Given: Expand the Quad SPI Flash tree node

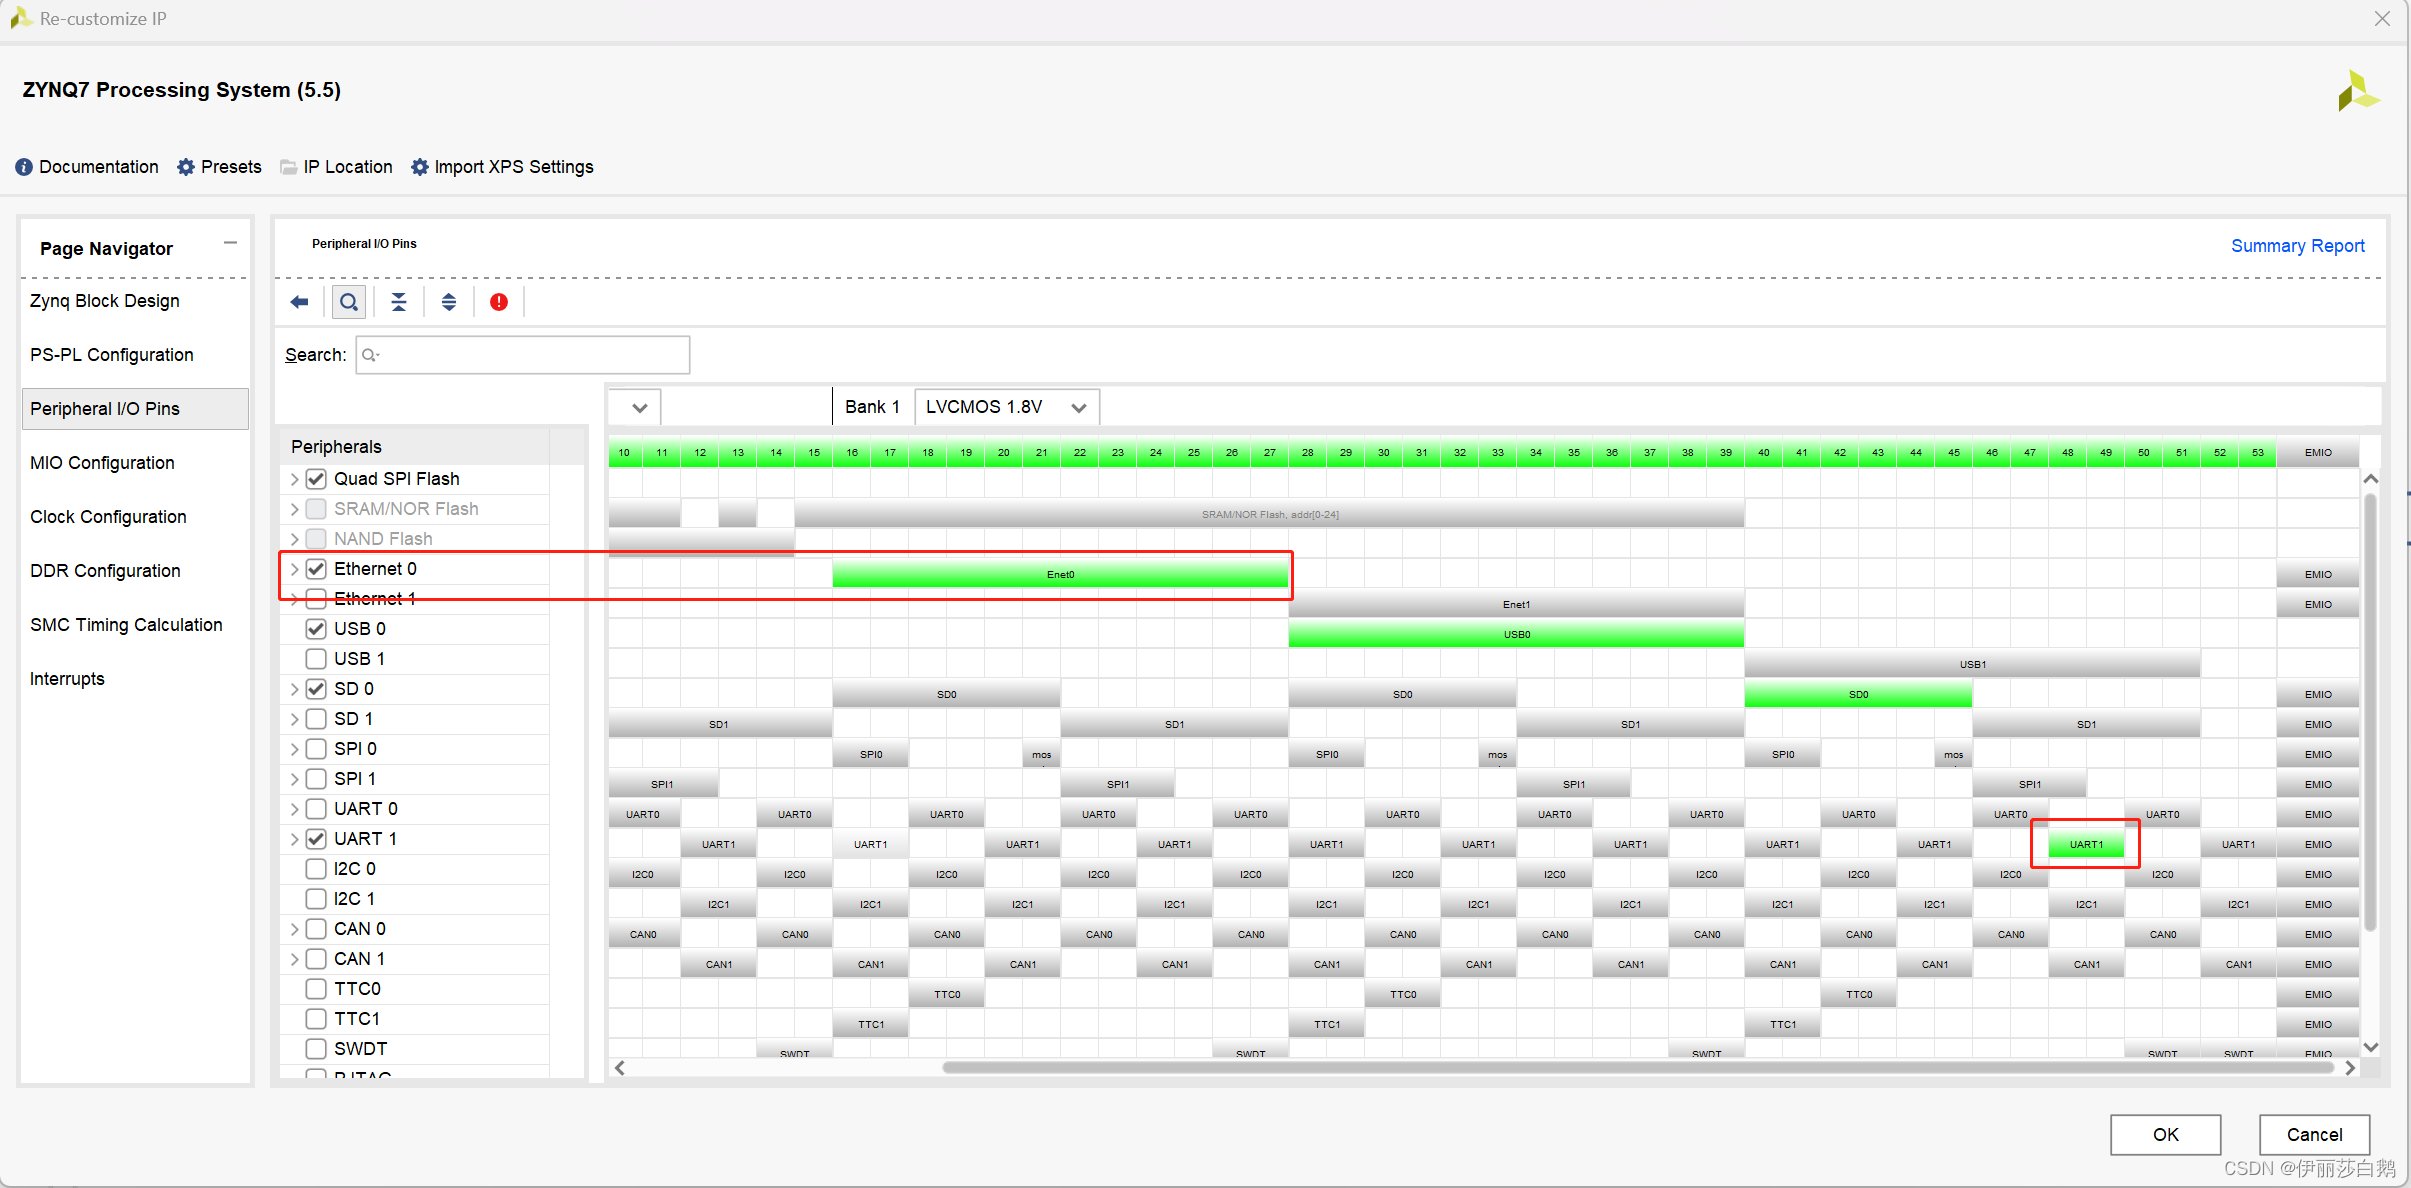Looking at the screenshot, I should click(294, 479).
